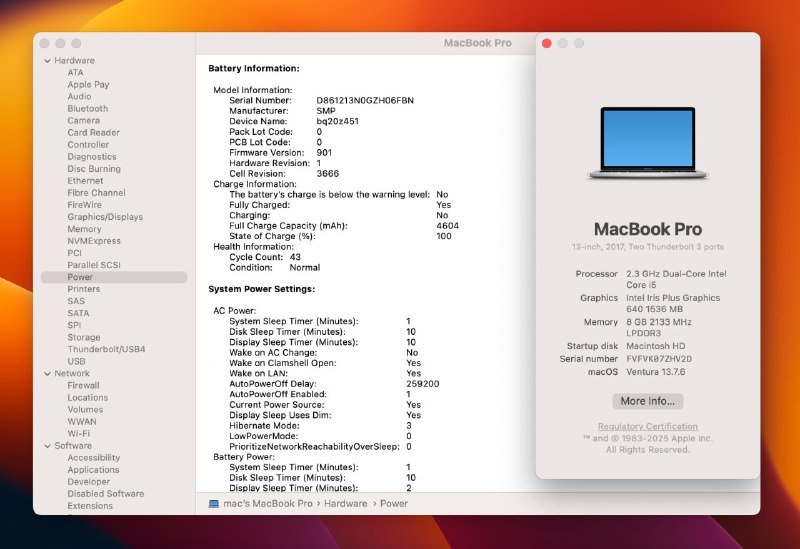Close the About This Mac window
Image resolution: width=800 pixels, height=549 pixels.
pos(546,43)
